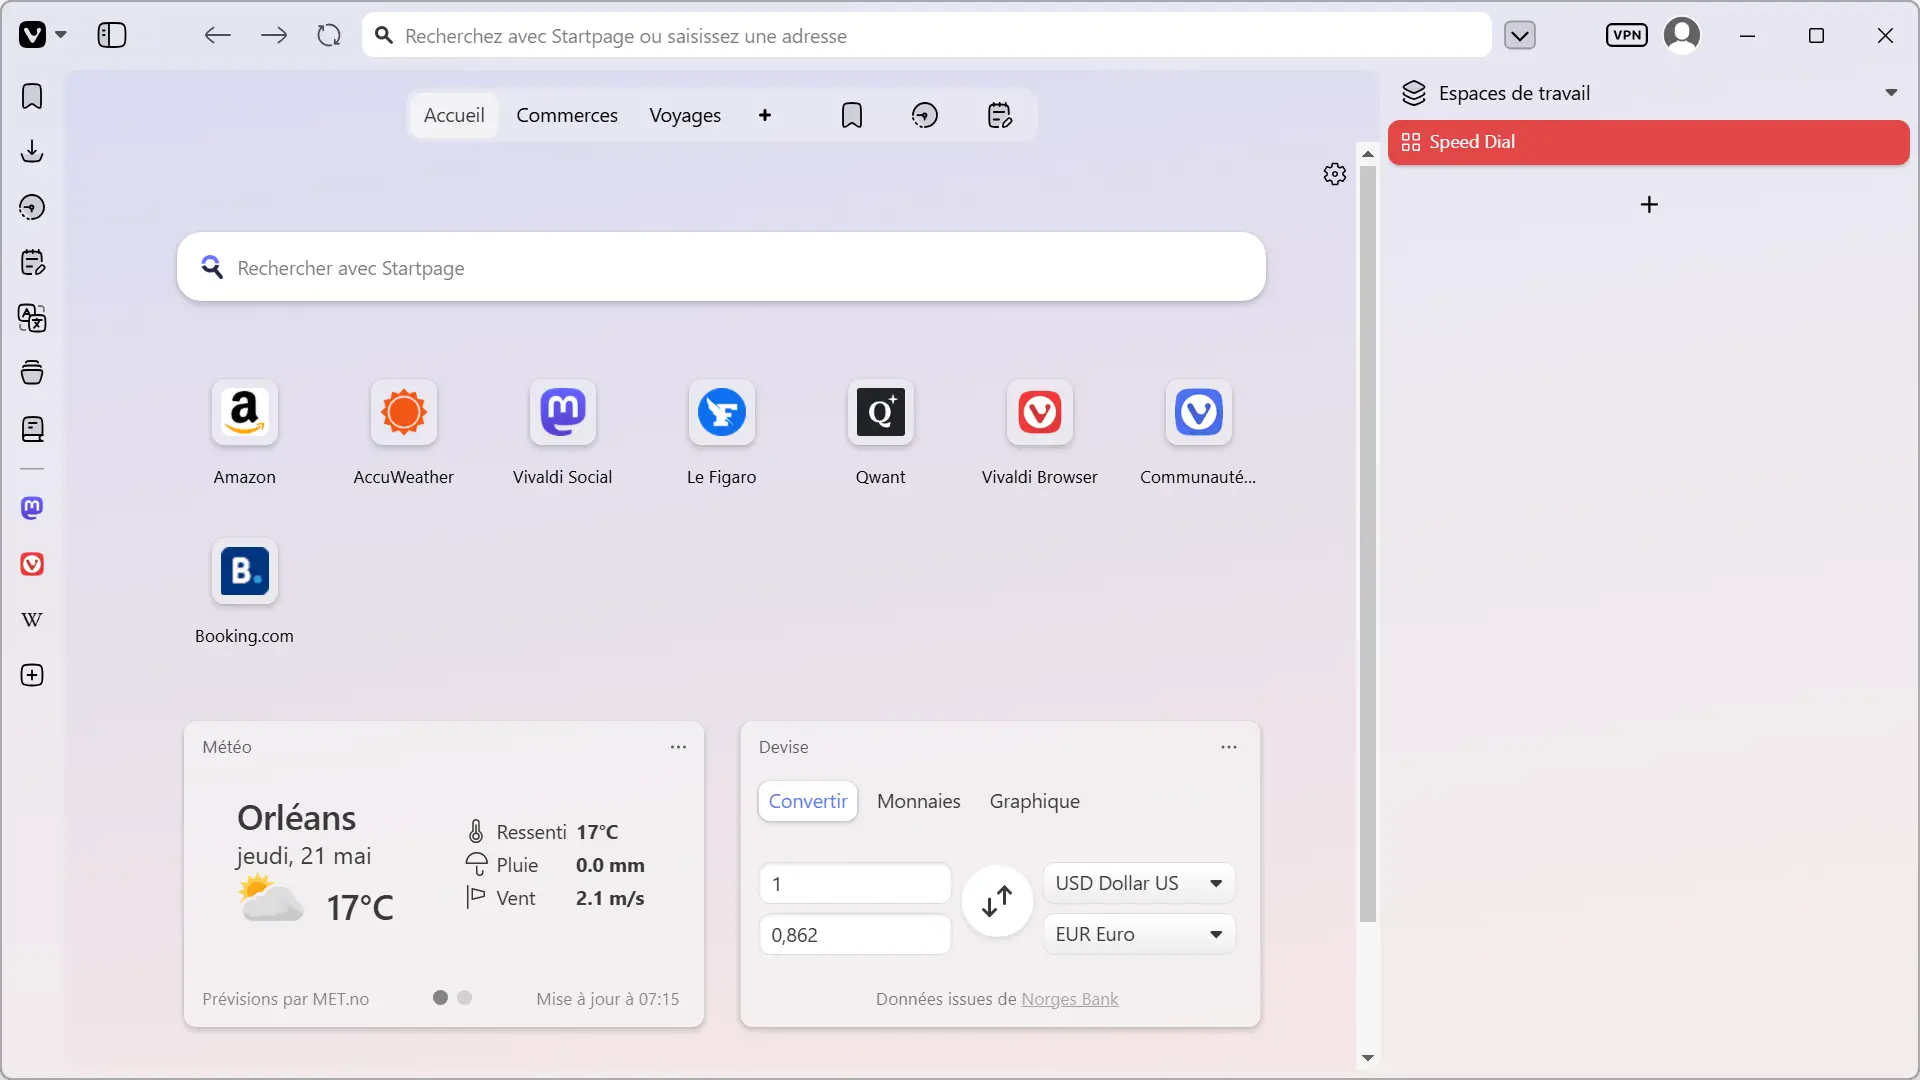This screenshot has height=1080, width=1920.
Task: Click the Orléans city name
Action: click(296, 818)
